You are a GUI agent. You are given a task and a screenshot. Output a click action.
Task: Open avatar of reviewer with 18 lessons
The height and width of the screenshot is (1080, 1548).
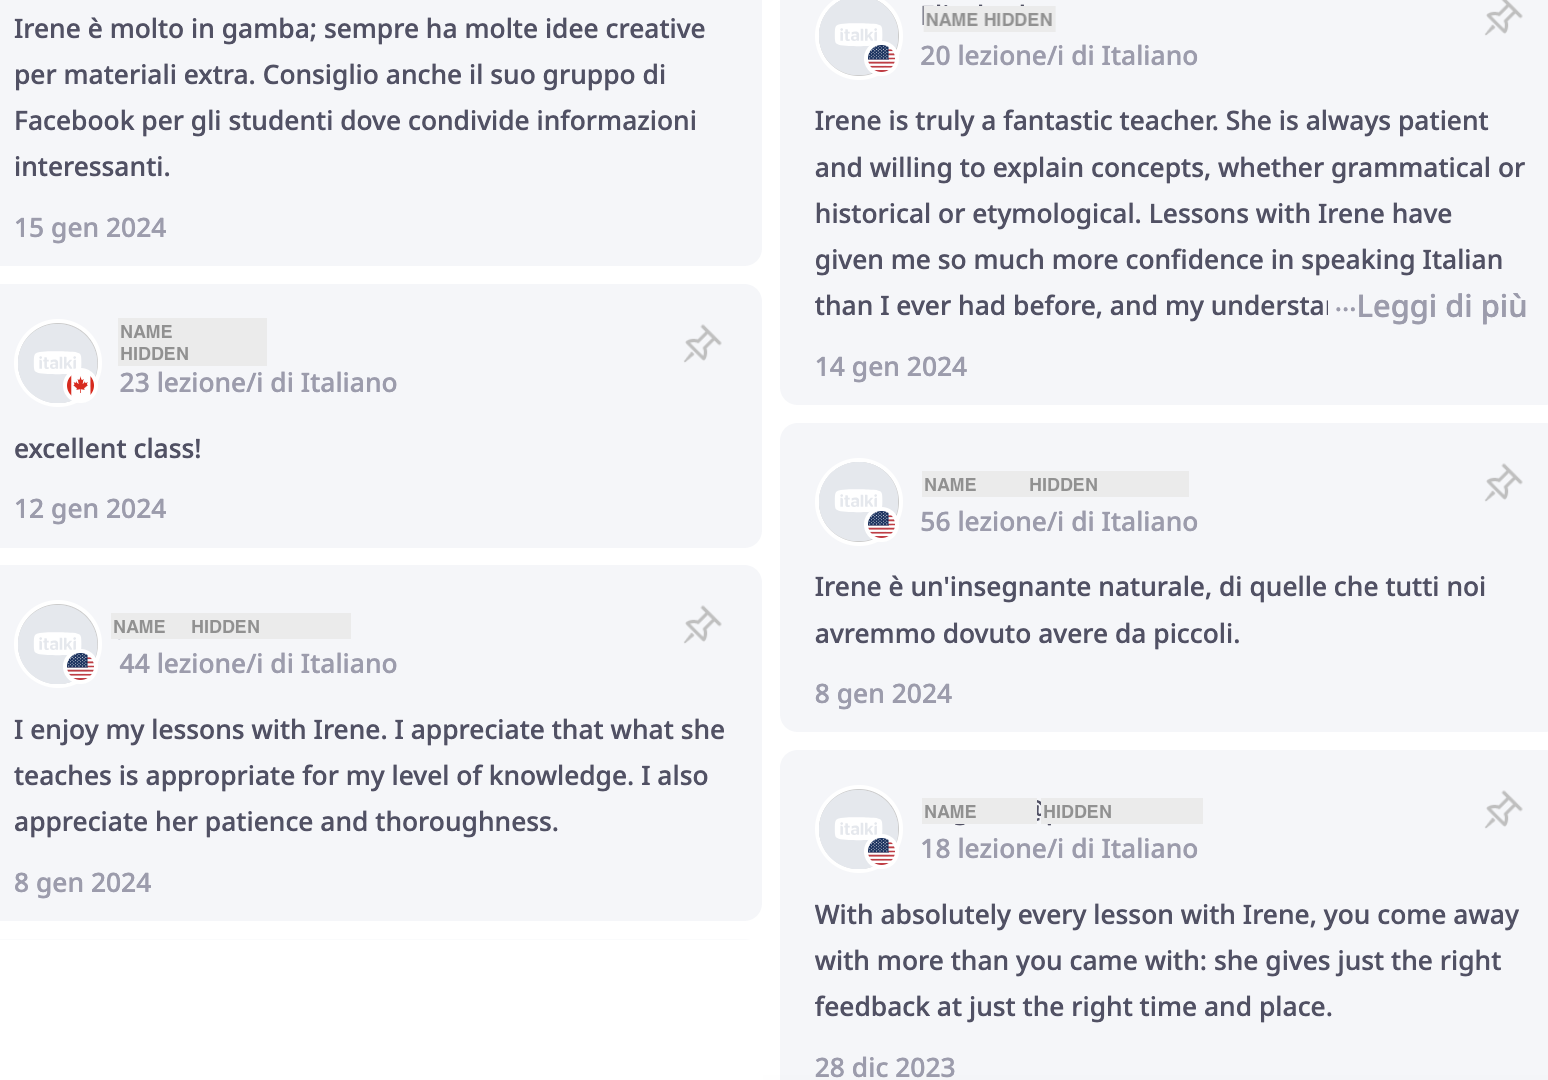click(x=859, y=828)
